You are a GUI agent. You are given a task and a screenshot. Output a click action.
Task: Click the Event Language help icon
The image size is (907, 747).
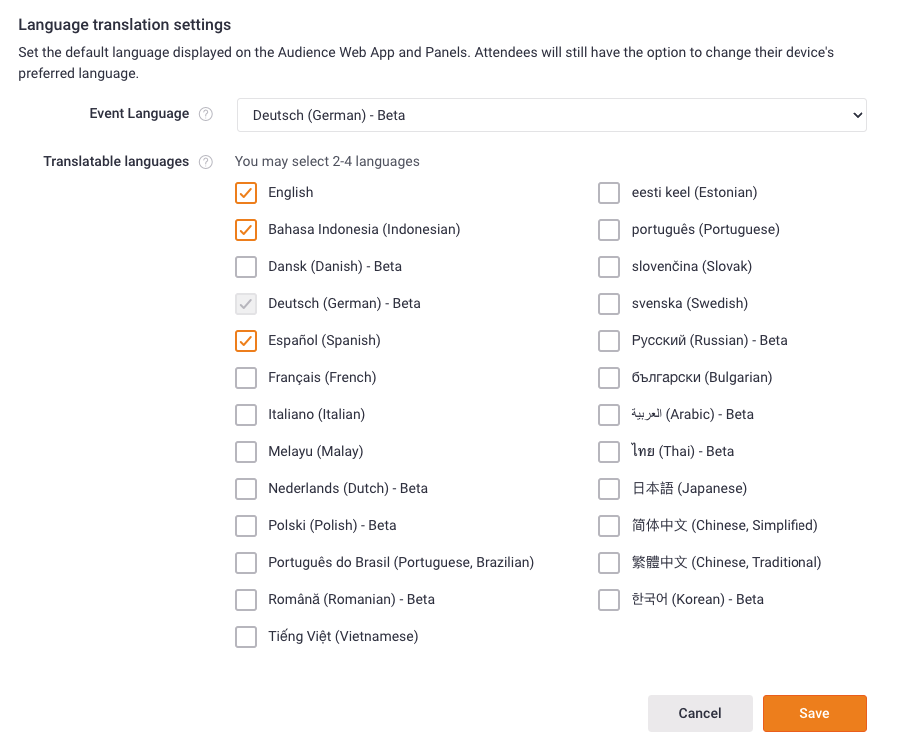click(x=206, y=114)
